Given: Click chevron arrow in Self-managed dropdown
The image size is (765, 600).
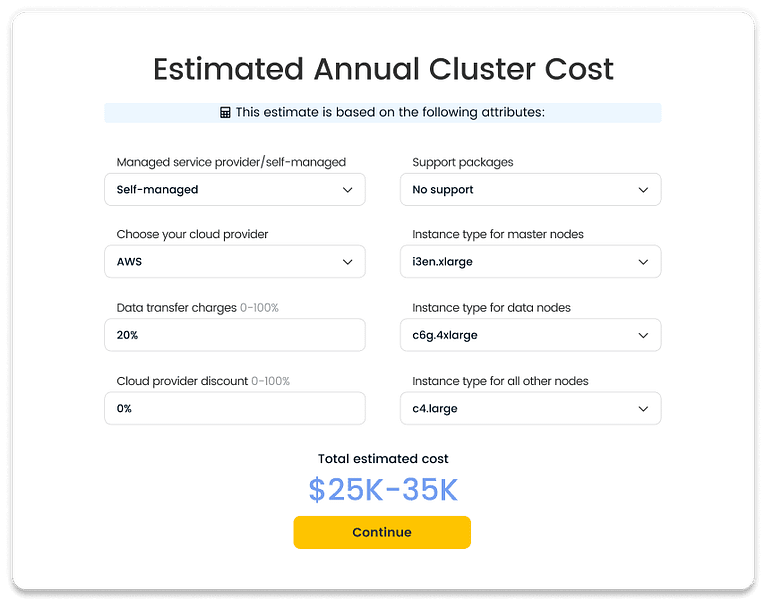Looking at the screenshot, I should [x=347, y=190].
